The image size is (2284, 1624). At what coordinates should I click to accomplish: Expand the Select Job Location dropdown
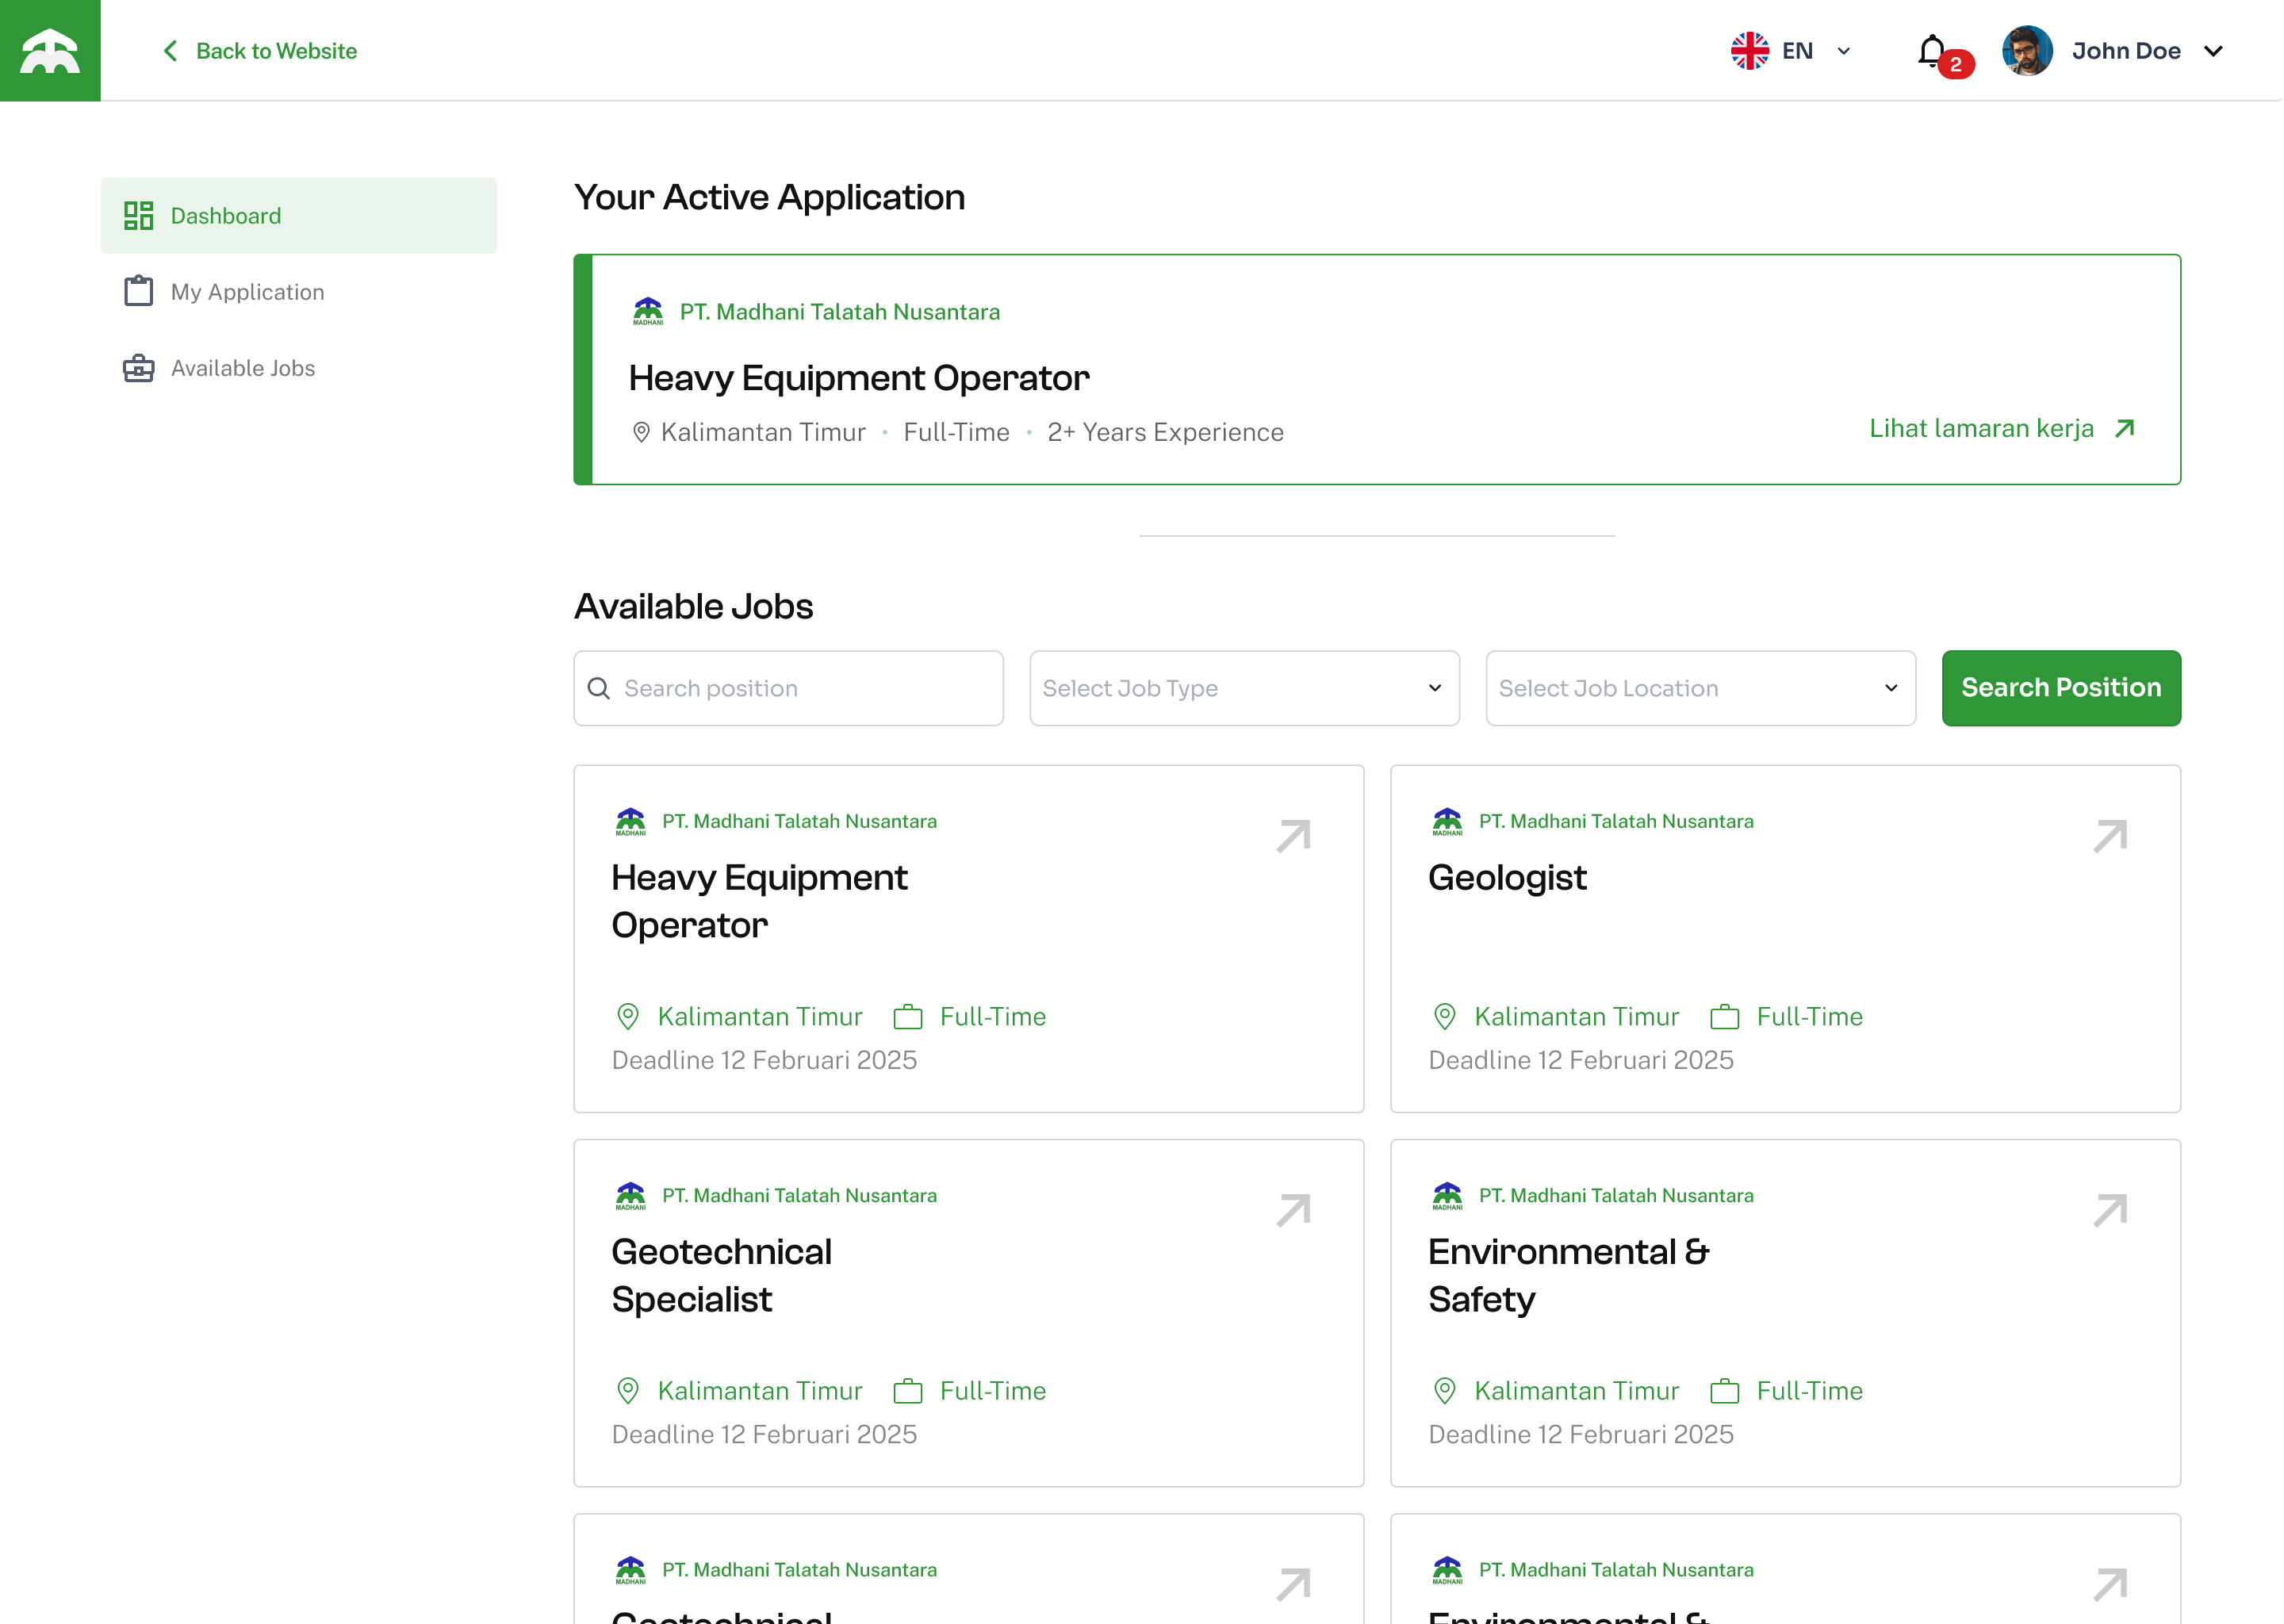(1700, 688)
